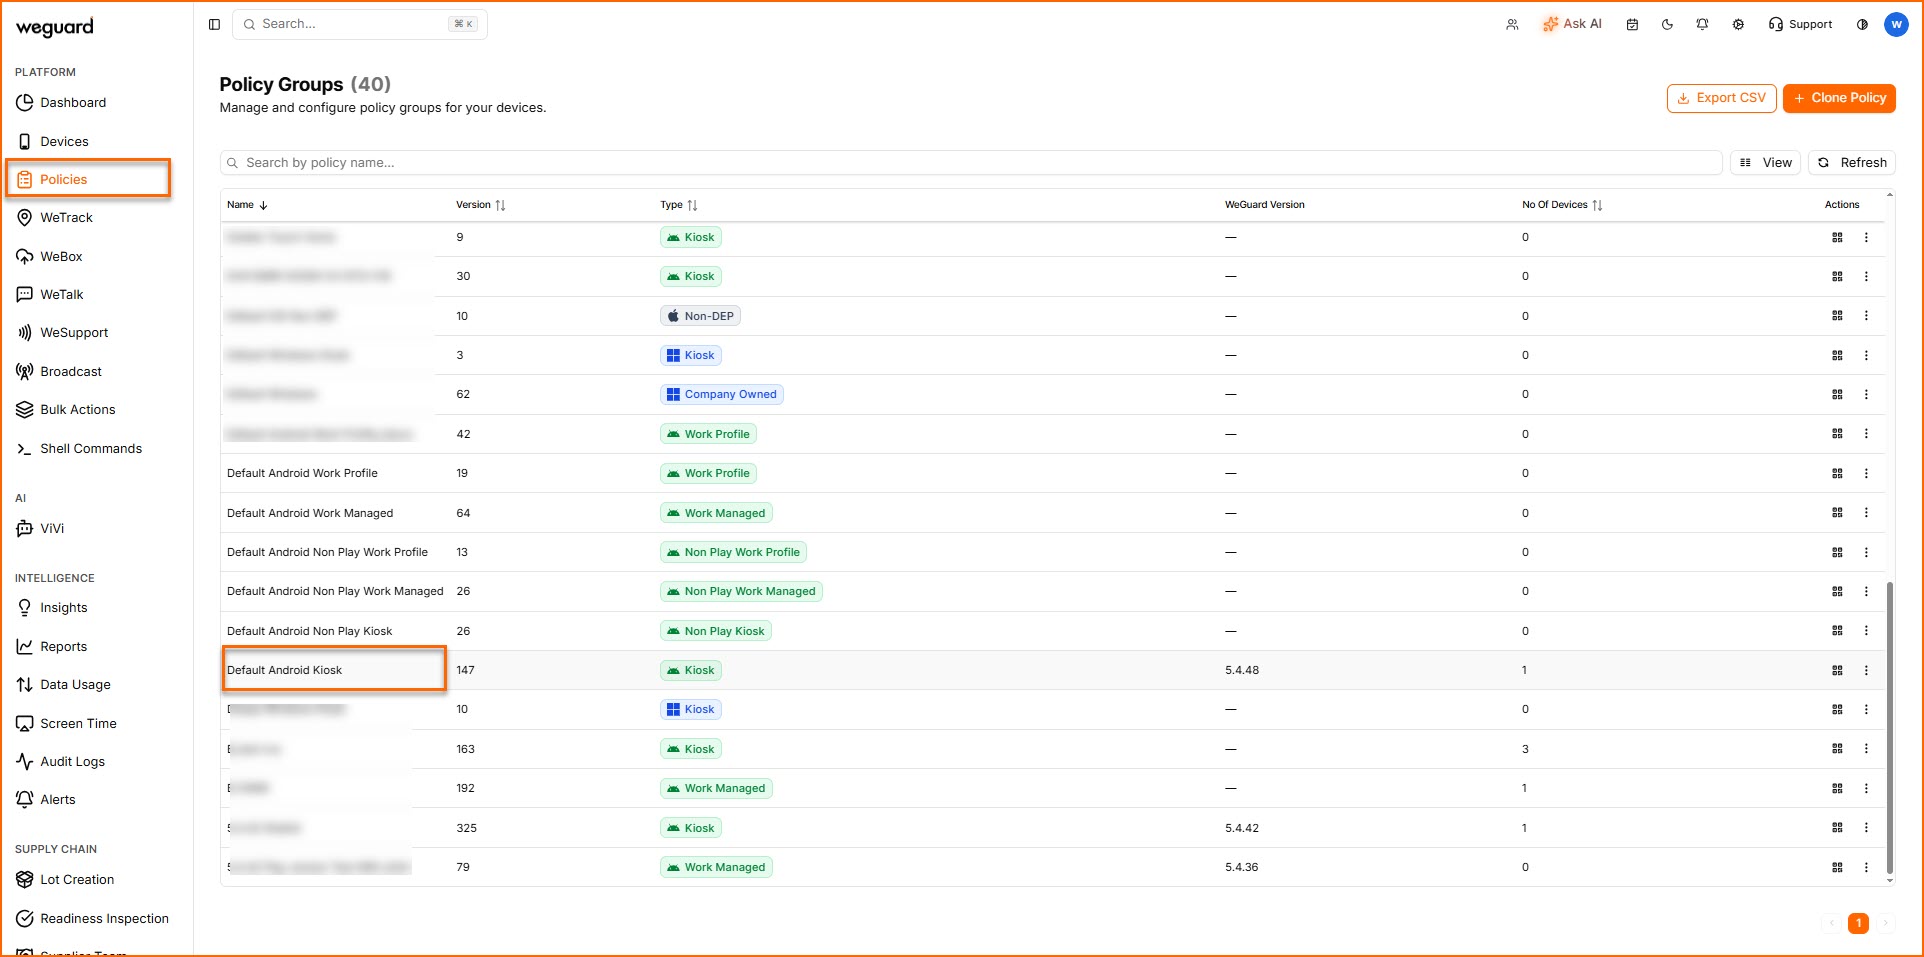The height and width of the screenshot is (957, 1924).
Task: Go to Devices in the sidebar
Action: tap(64, 142)
